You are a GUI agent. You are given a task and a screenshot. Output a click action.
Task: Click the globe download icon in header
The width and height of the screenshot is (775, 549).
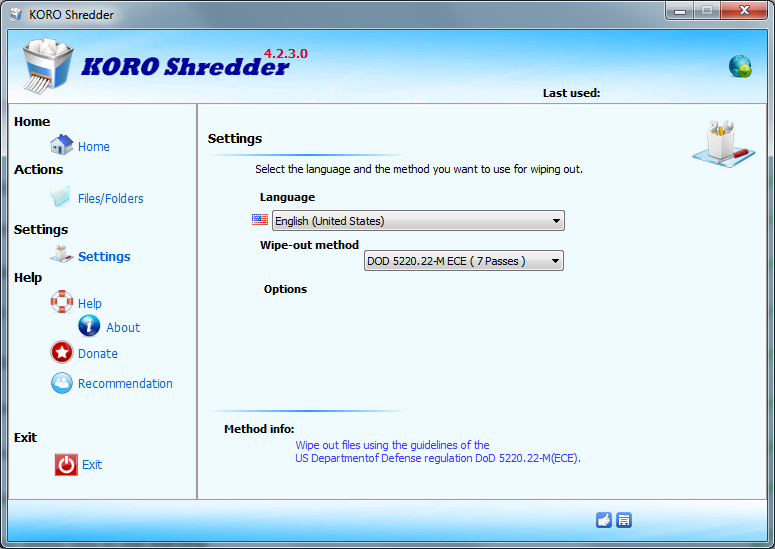coord(740,67)
